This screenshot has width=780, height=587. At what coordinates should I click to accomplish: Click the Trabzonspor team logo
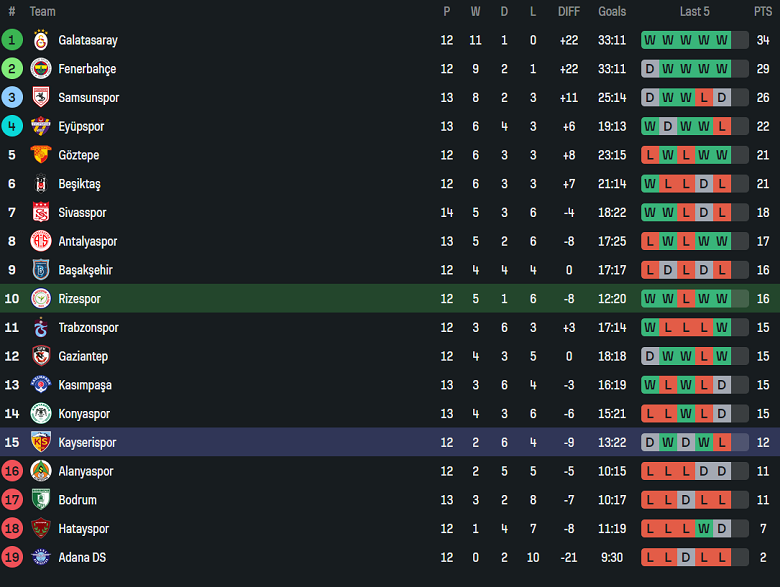point(41,328)
